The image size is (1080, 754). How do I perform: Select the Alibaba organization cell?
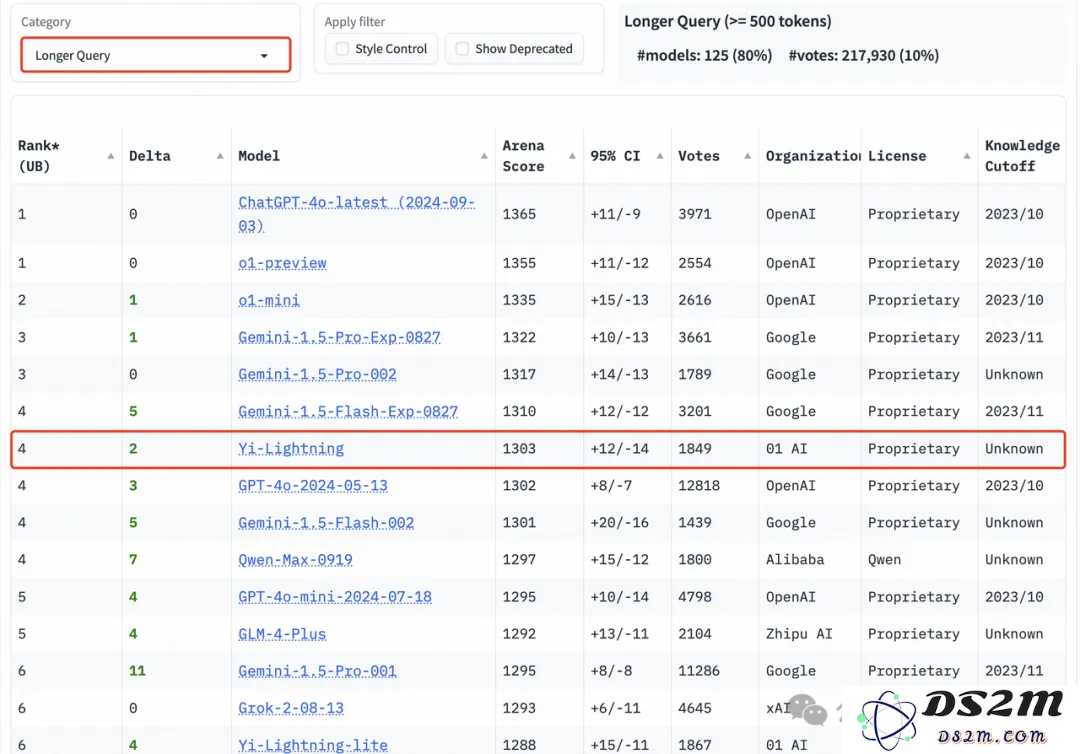(795, 560)
